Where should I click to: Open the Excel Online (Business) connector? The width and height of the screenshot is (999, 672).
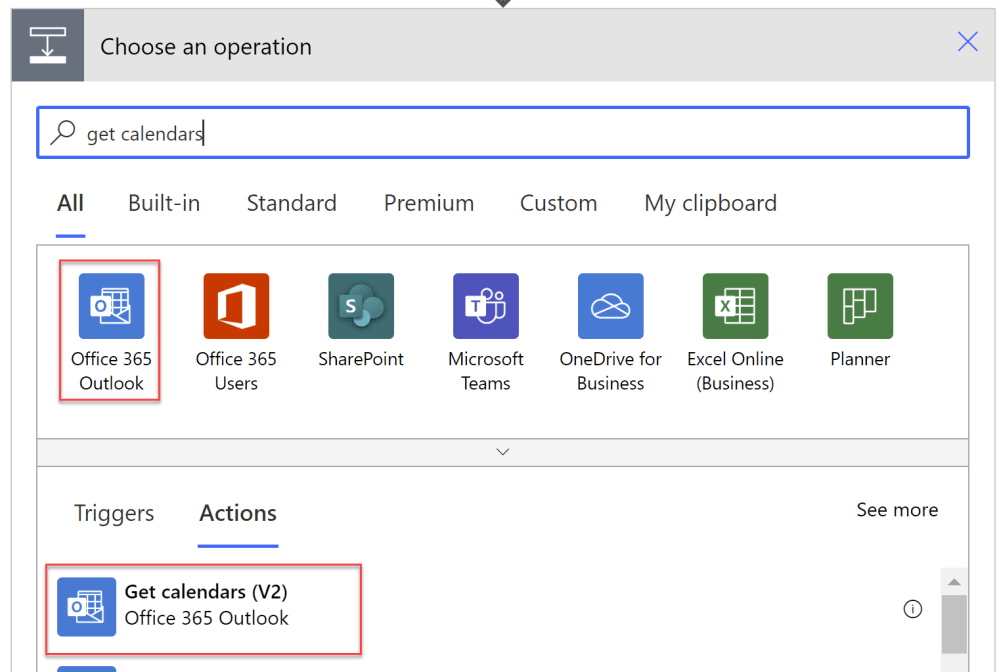(735, 320)
